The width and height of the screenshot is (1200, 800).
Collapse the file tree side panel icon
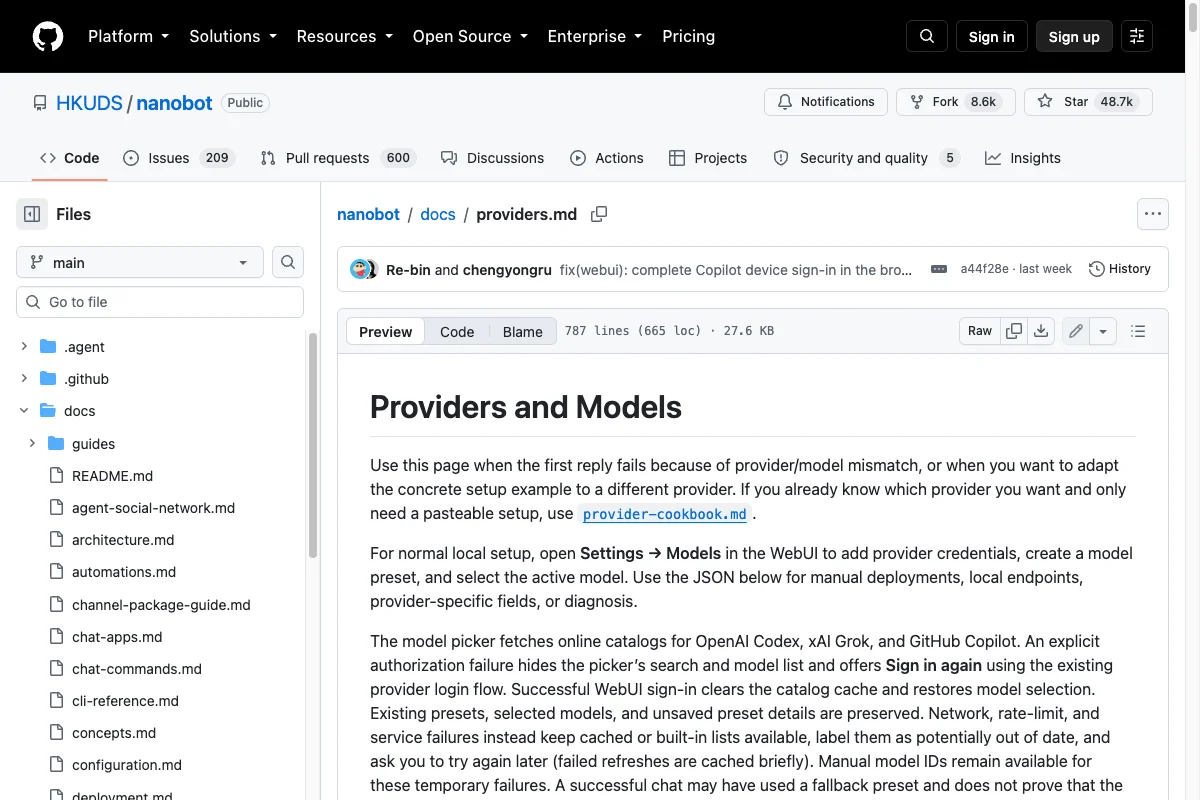[x=32, y=214]
